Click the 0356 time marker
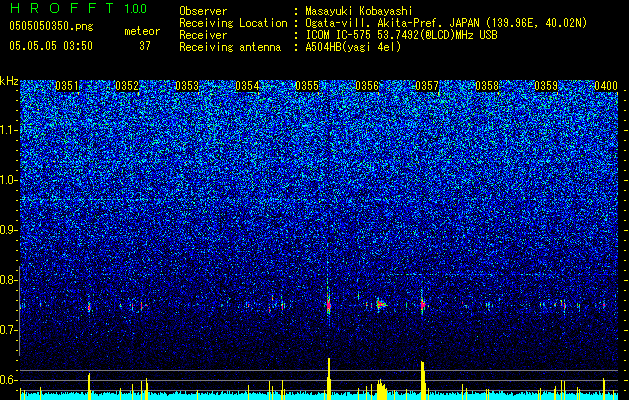 tap(367, 86)
